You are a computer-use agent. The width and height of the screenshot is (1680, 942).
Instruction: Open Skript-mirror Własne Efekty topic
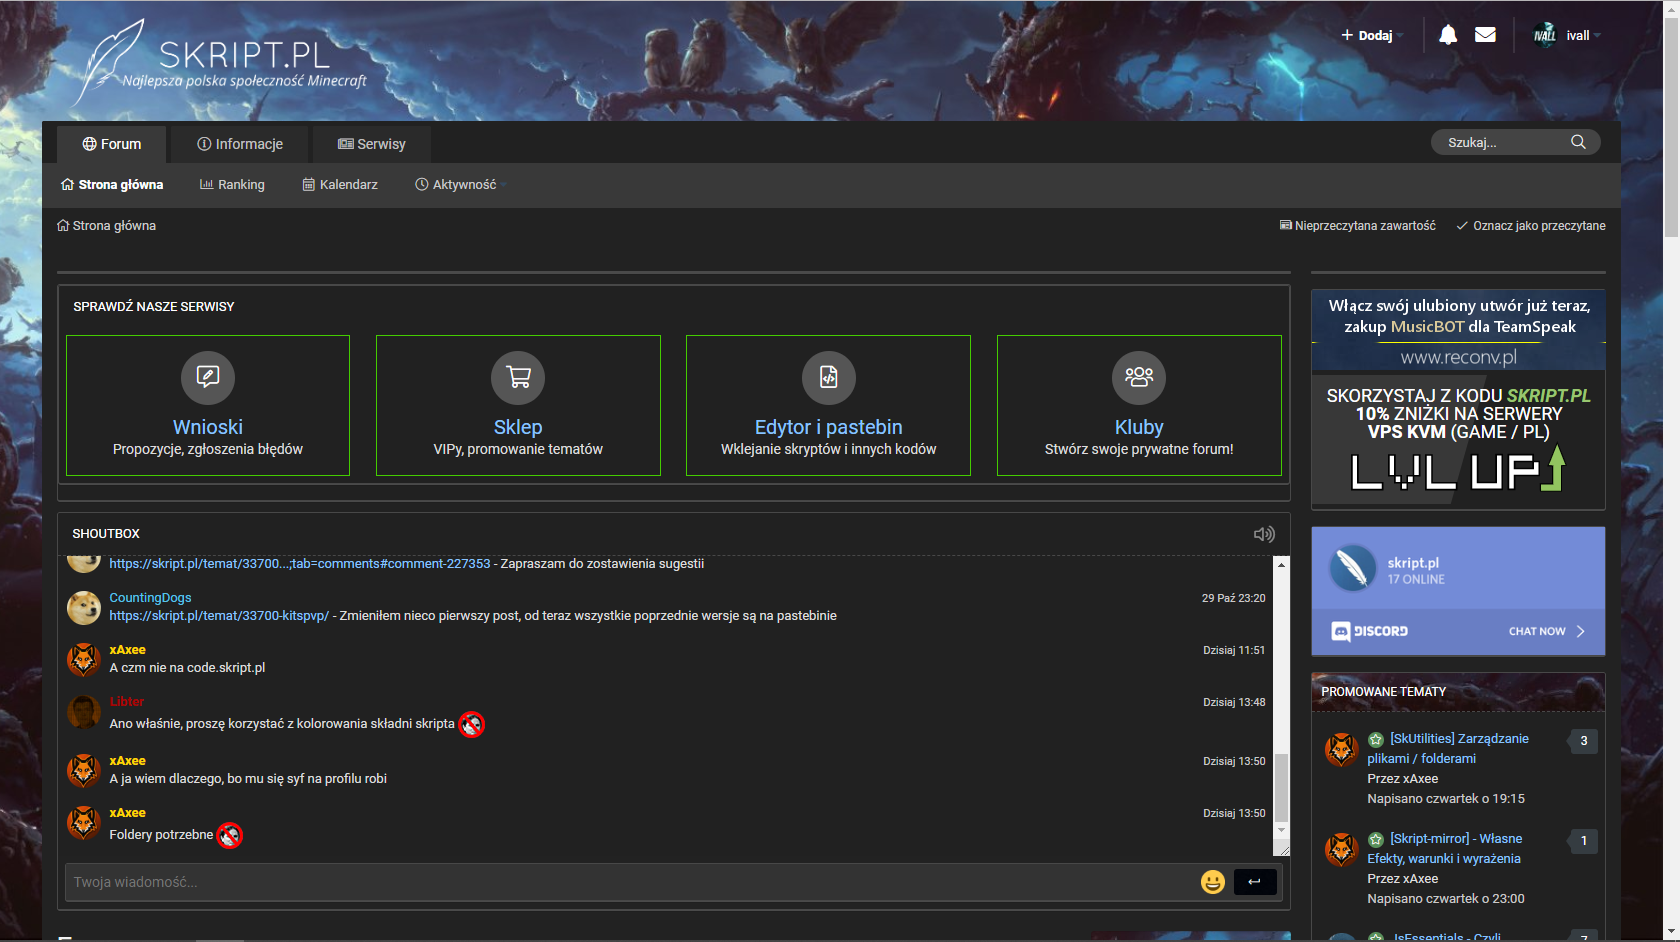click(x=1445, y=849)
